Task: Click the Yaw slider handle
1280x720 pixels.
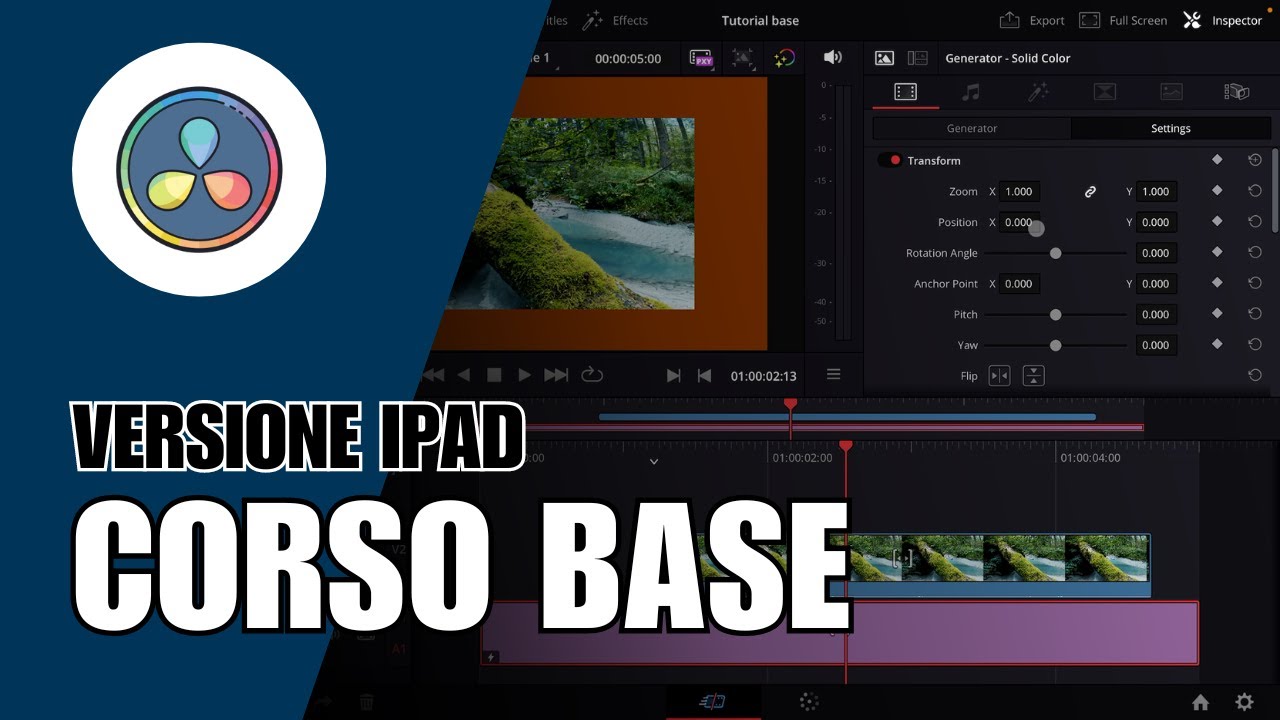Action: point(1055,345)
